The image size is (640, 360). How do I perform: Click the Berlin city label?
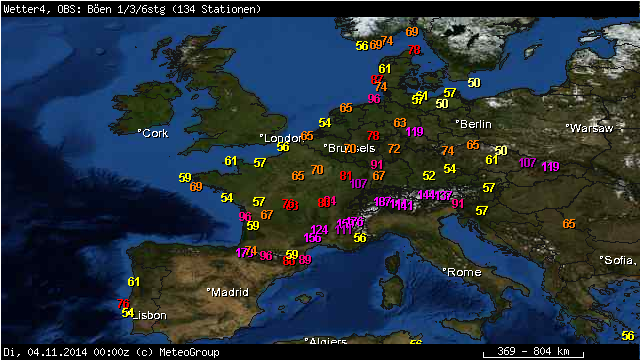coord(473,124)
